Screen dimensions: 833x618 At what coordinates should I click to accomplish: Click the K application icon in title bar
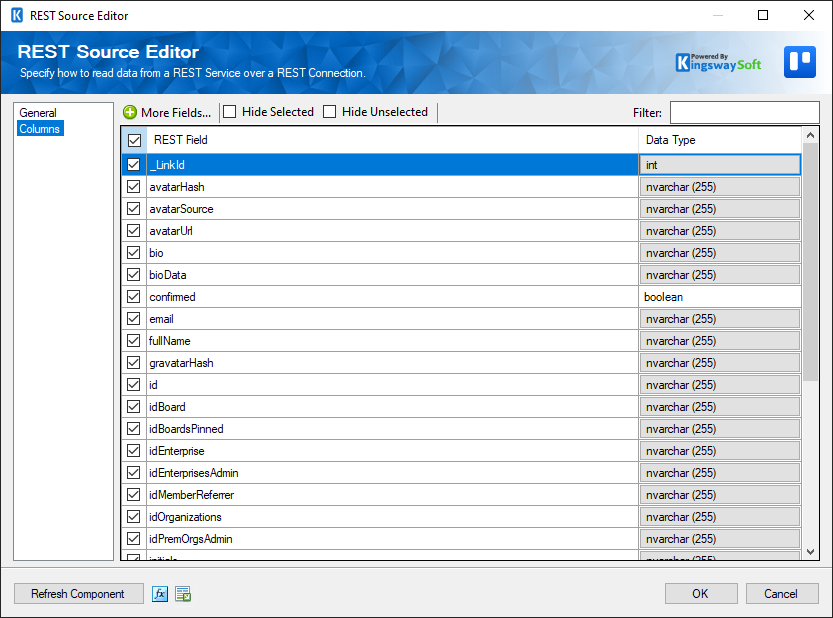click(x=17, y=15)
